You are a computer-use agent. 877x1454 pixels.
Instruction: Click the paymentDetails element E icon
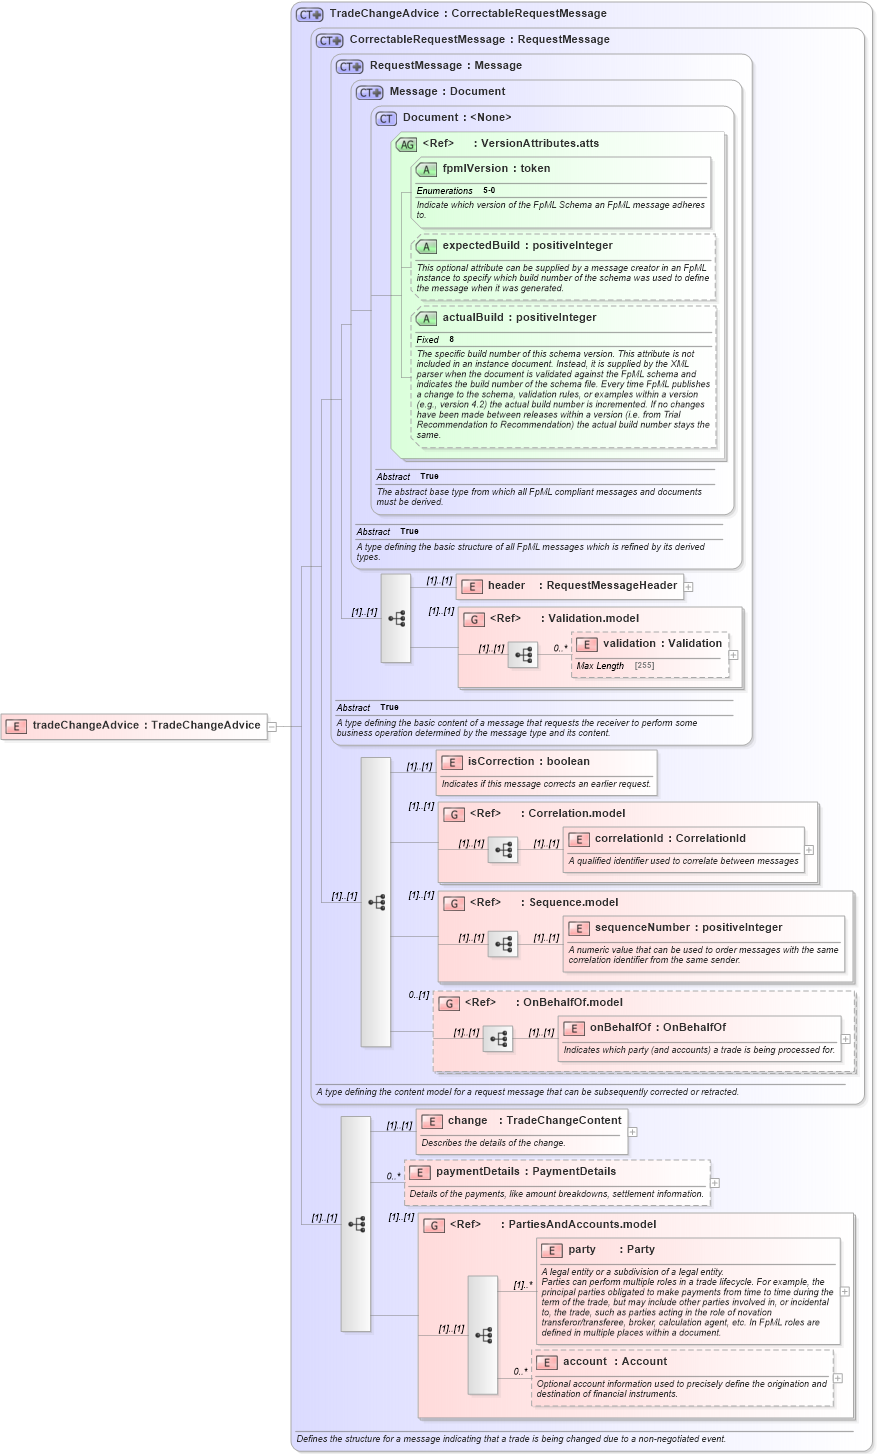(420, 1172)
